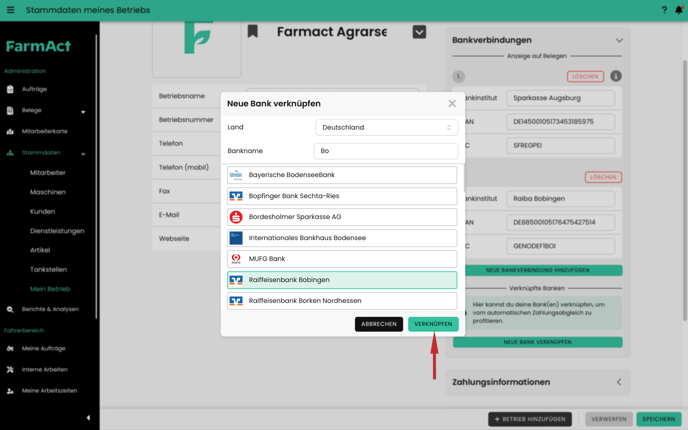Click the Raiba Bobingen Bankinstitut field
This screenshot has width=688, height=430.
560,198
